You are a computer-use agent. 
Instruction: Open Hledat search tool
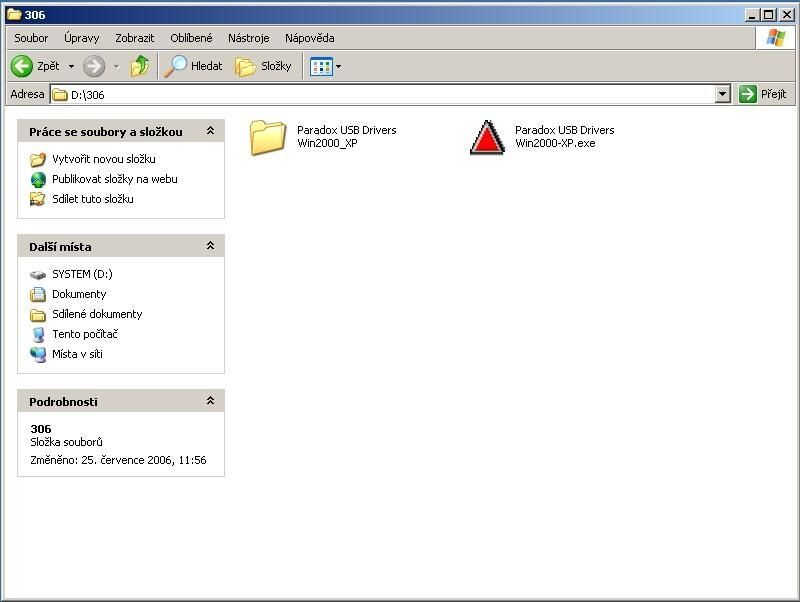194,66
